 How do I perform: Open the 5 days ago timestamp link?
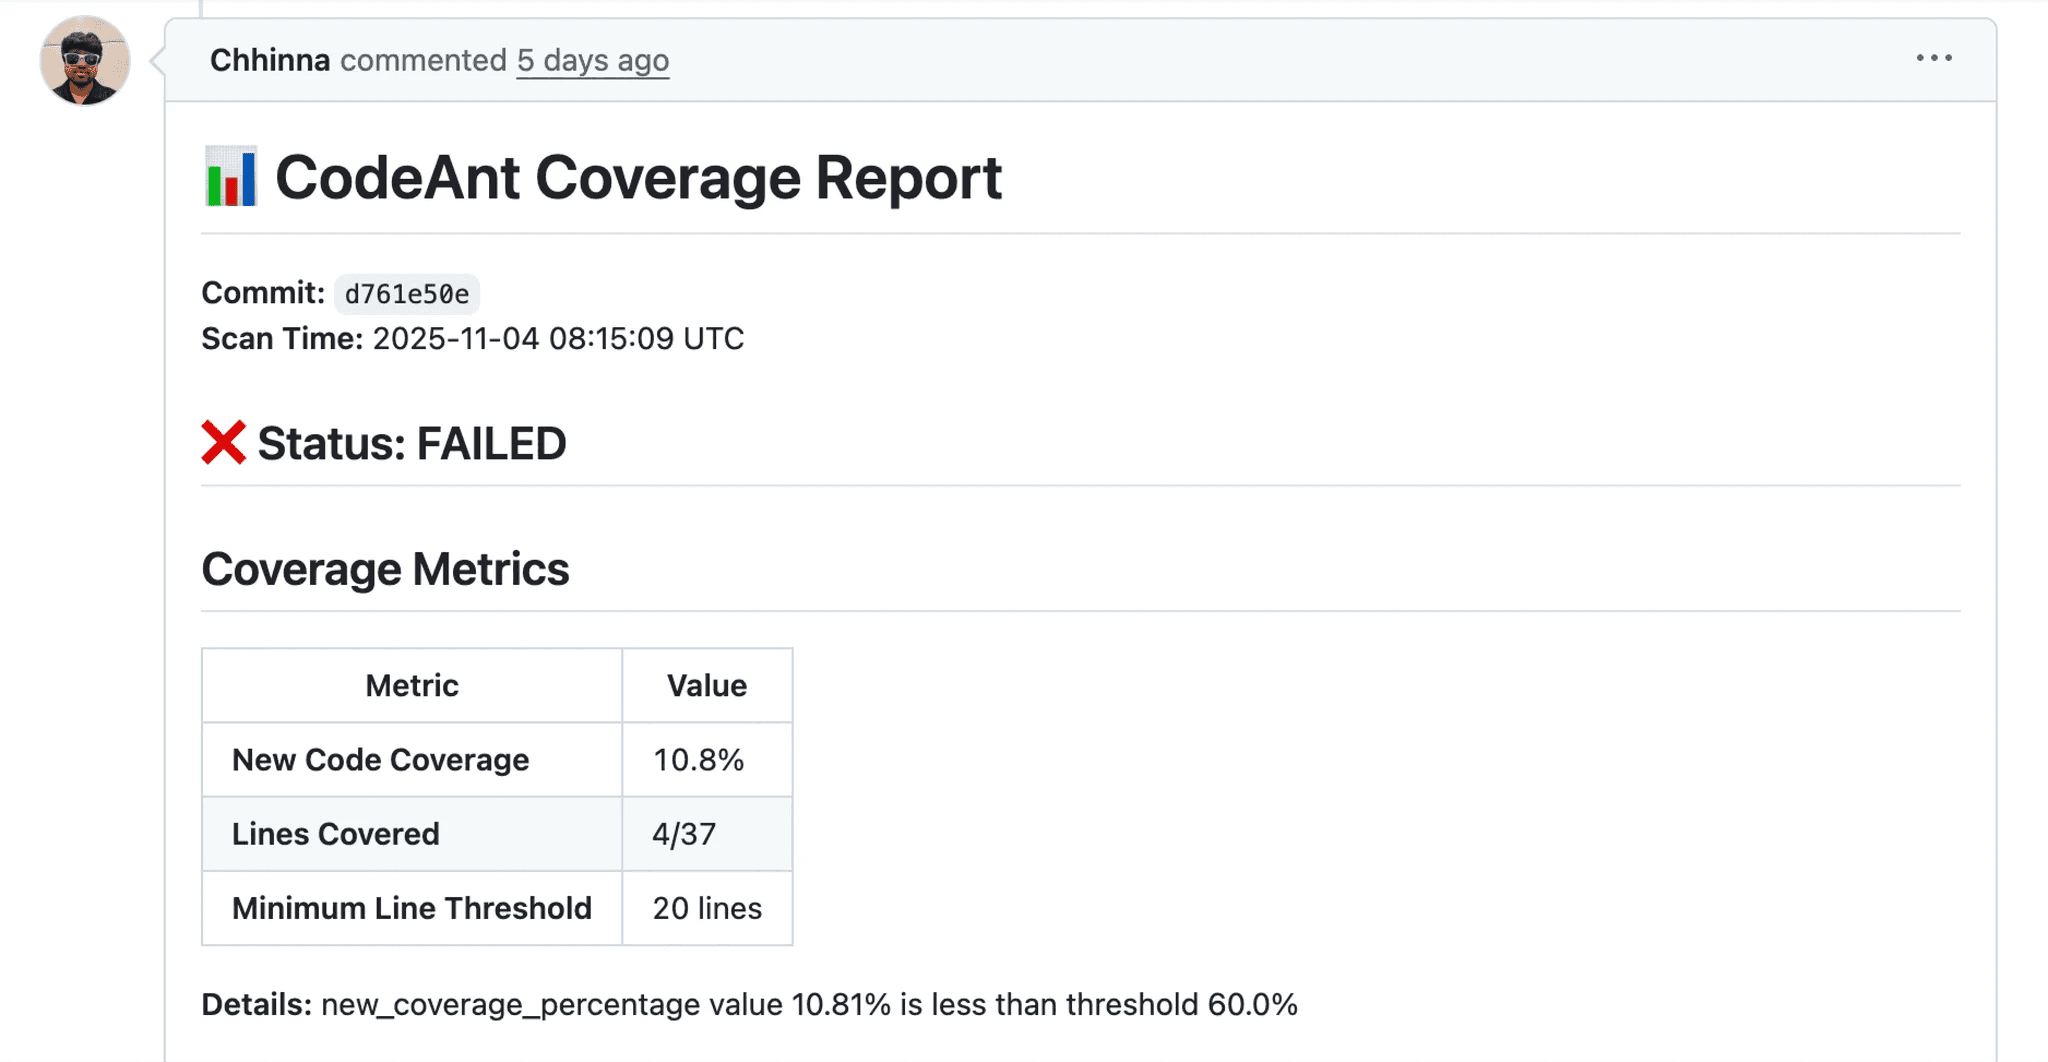pos(592,60)
